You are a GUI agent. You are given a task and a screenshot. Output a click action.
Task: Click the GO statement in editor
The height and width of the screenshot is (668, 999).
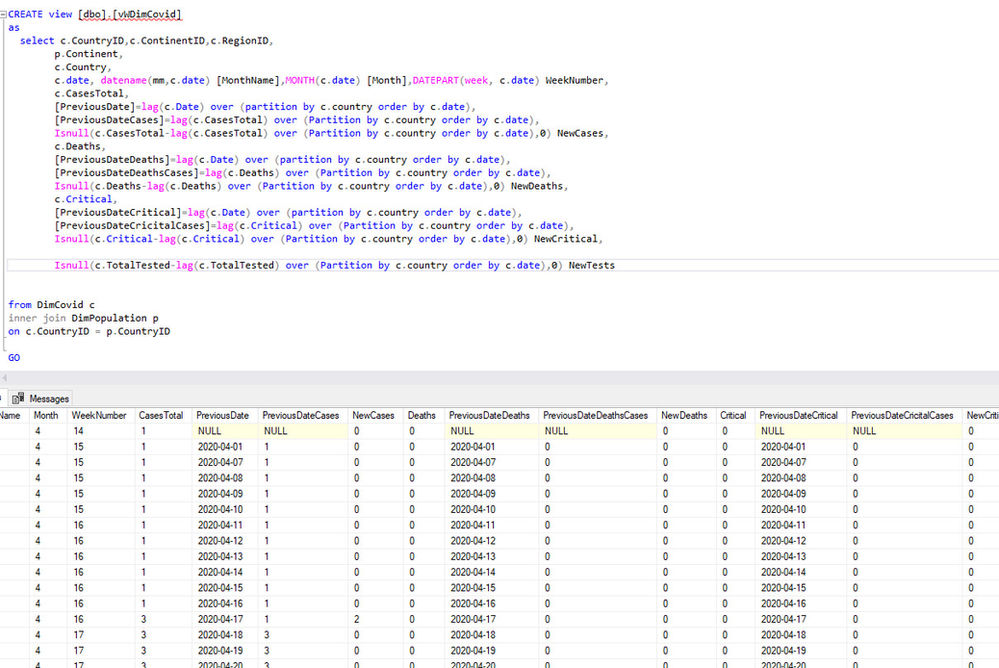pos(14,357)
